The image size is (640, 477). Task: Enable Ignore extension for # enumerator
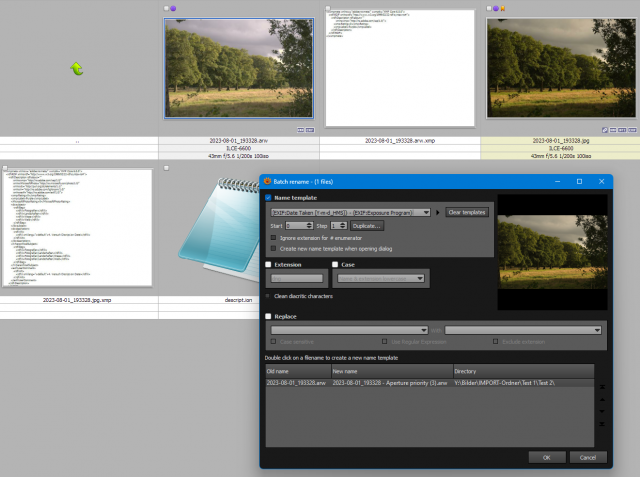tap(273, 237)
